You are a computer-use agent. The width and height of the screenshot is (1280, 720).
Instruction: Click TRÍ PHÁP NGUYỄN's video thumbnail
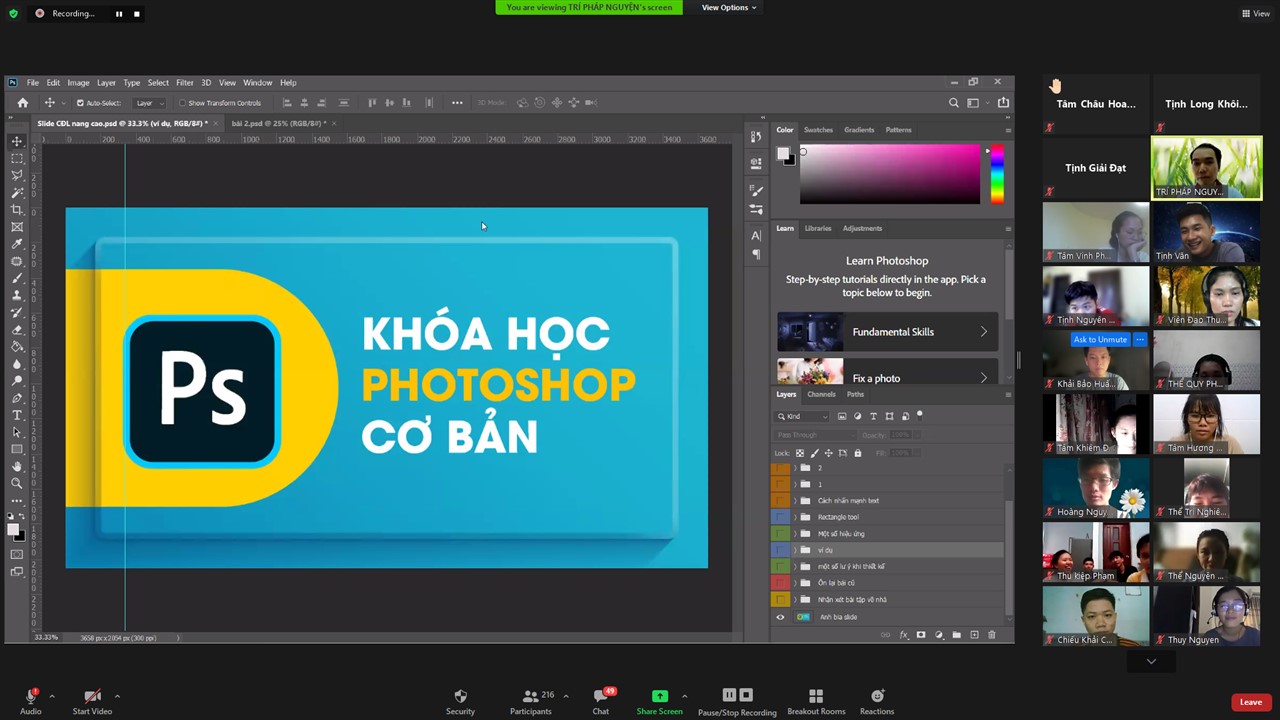click(1206, 168)
